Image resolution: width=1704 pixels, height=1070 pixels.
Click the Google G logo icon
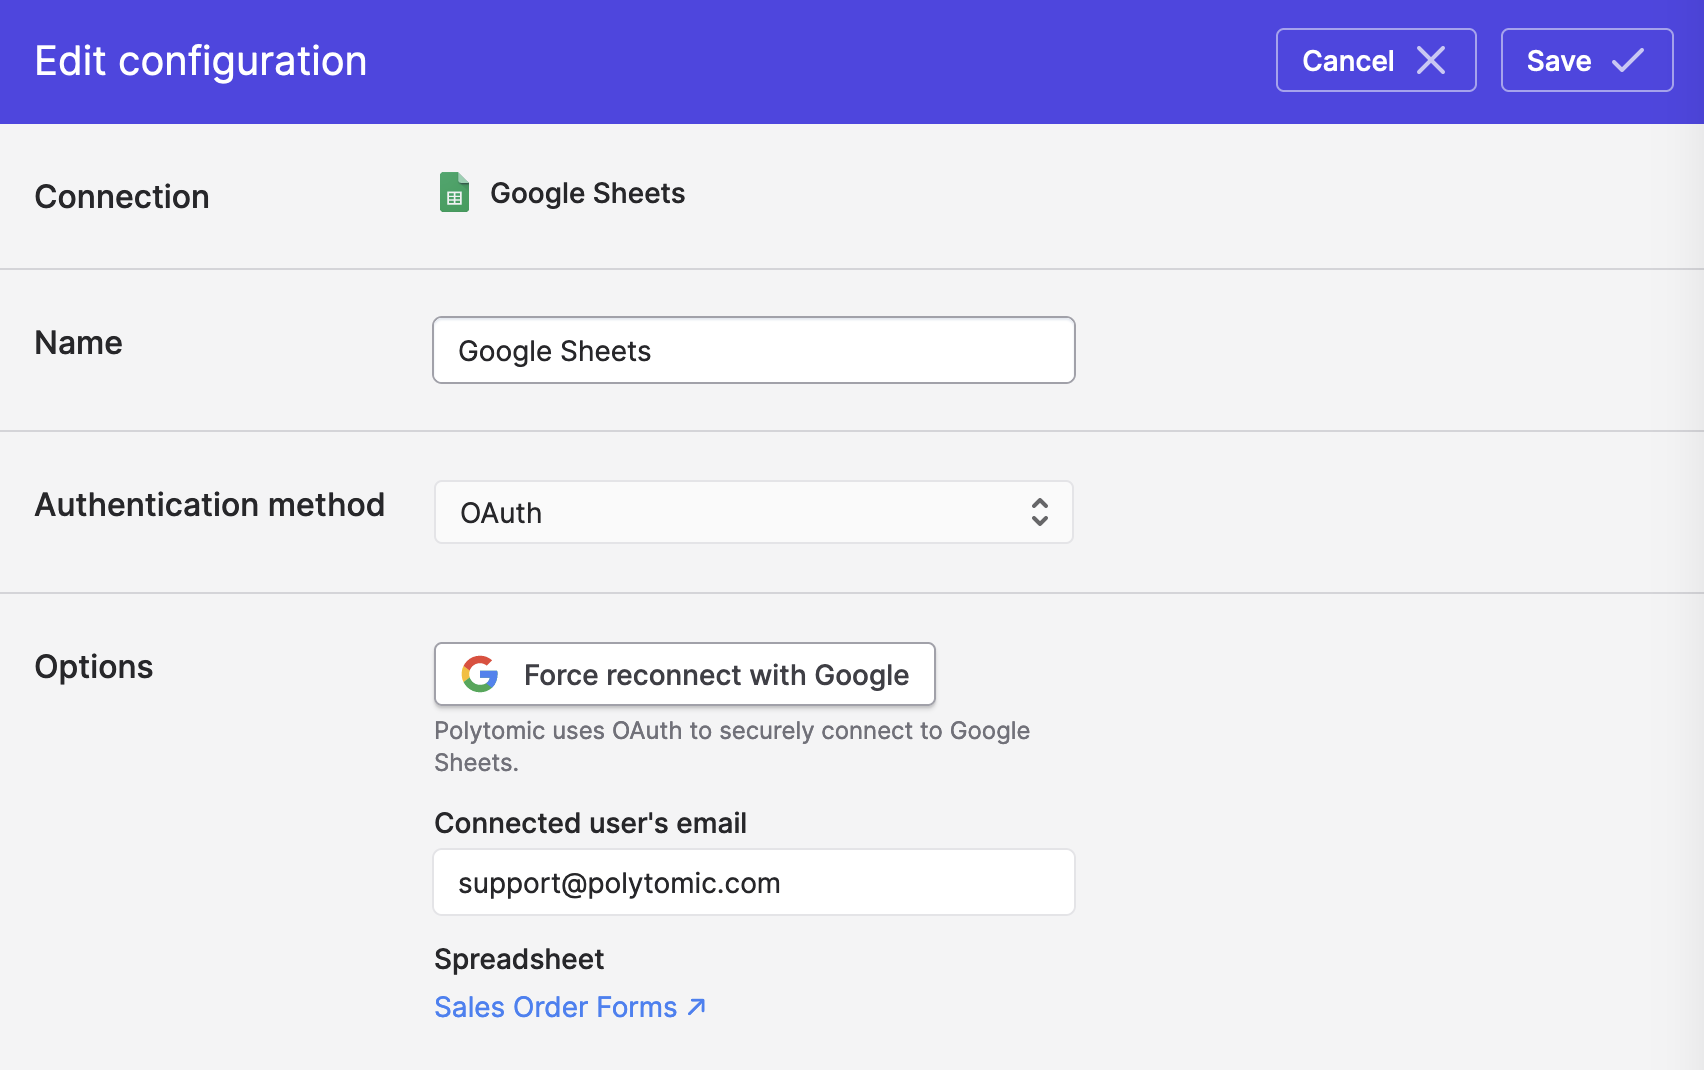coord(480,674)
